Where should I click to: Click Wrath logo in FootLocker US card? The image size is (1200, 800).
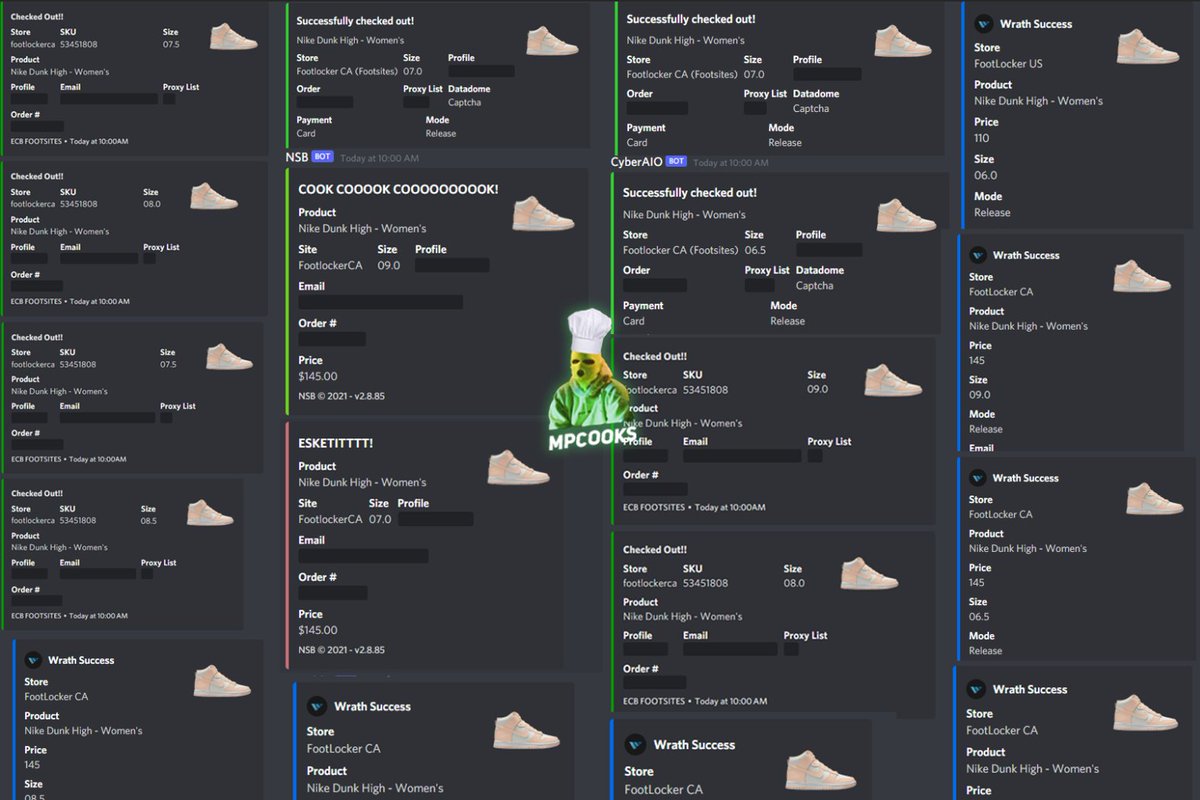pyautogui.click(x=984, y=24)
